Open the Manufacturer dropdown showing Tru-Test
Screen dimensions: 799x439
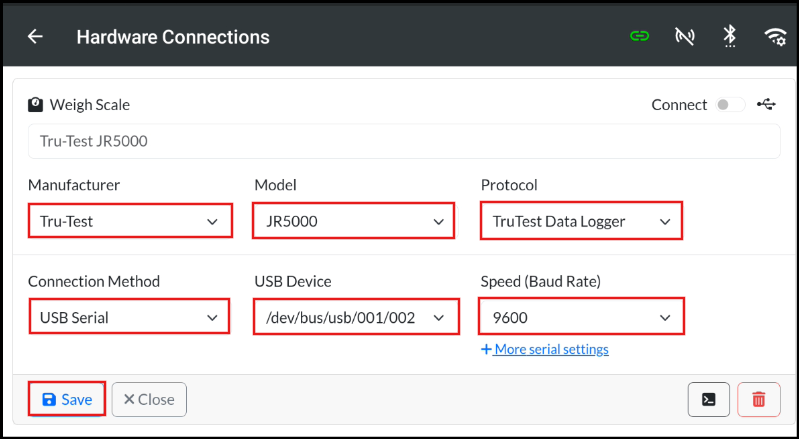[130, 221]
